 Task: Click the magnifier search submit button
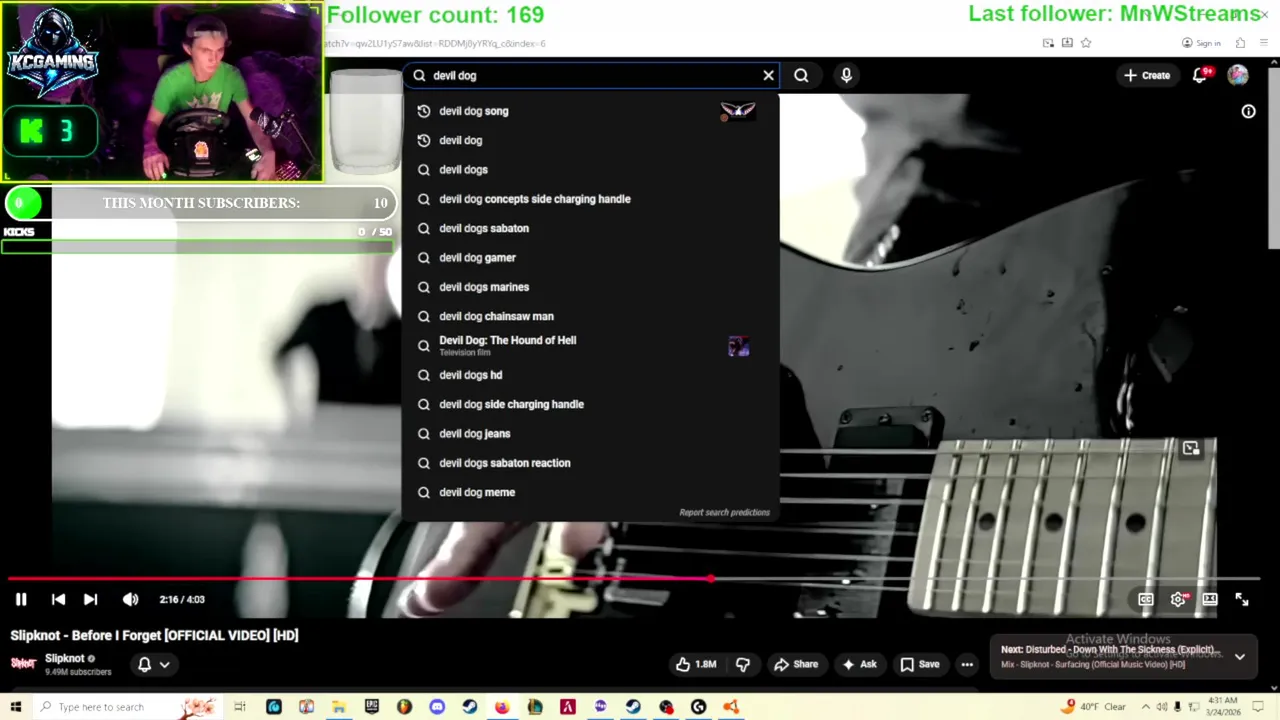coord(801,75)
